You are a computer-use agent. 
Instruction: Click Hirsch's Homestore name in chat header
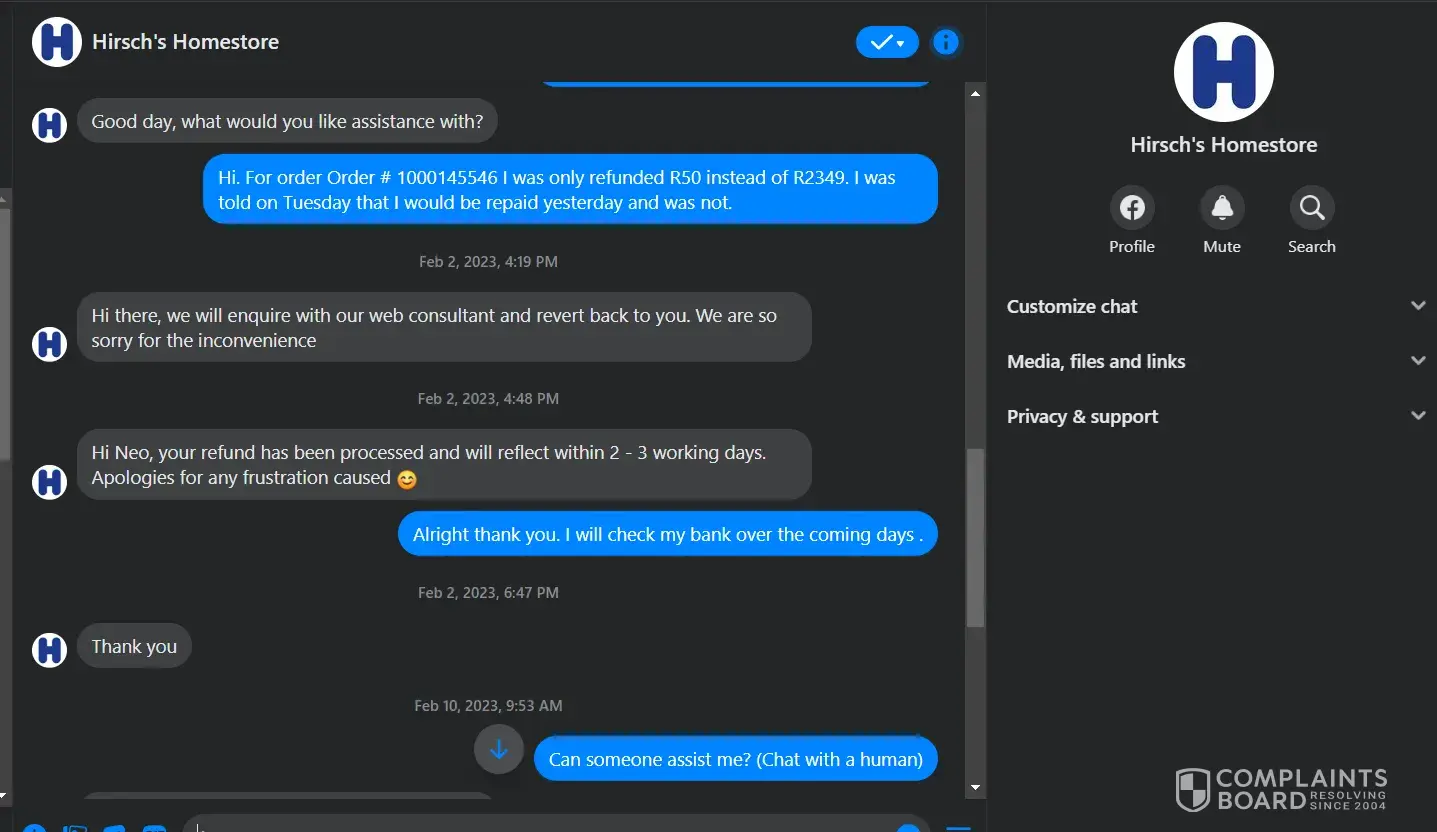coord(185,42)
